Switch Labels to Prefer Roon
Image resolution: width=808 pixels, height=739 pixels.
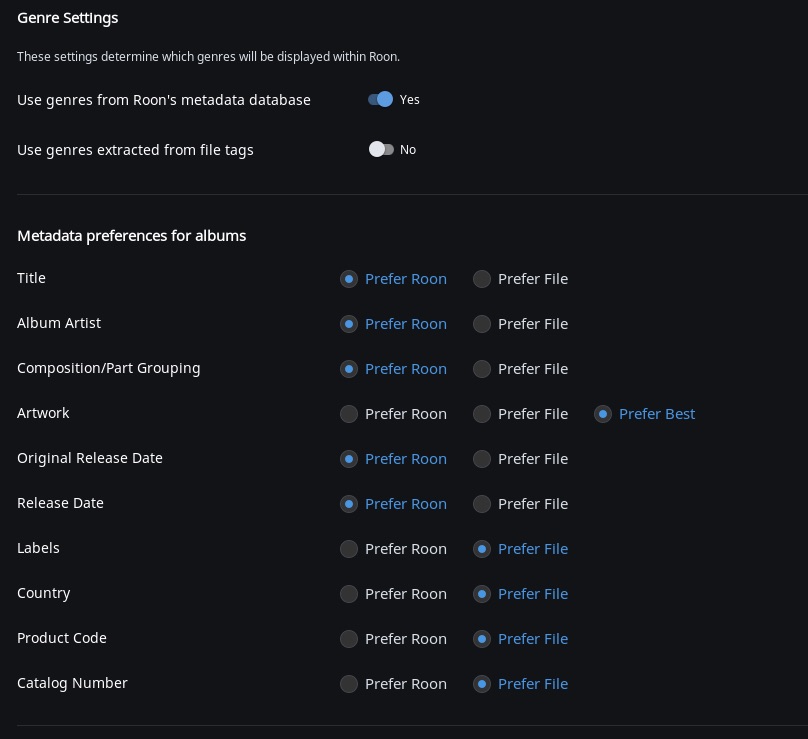(x=349, y=549)
